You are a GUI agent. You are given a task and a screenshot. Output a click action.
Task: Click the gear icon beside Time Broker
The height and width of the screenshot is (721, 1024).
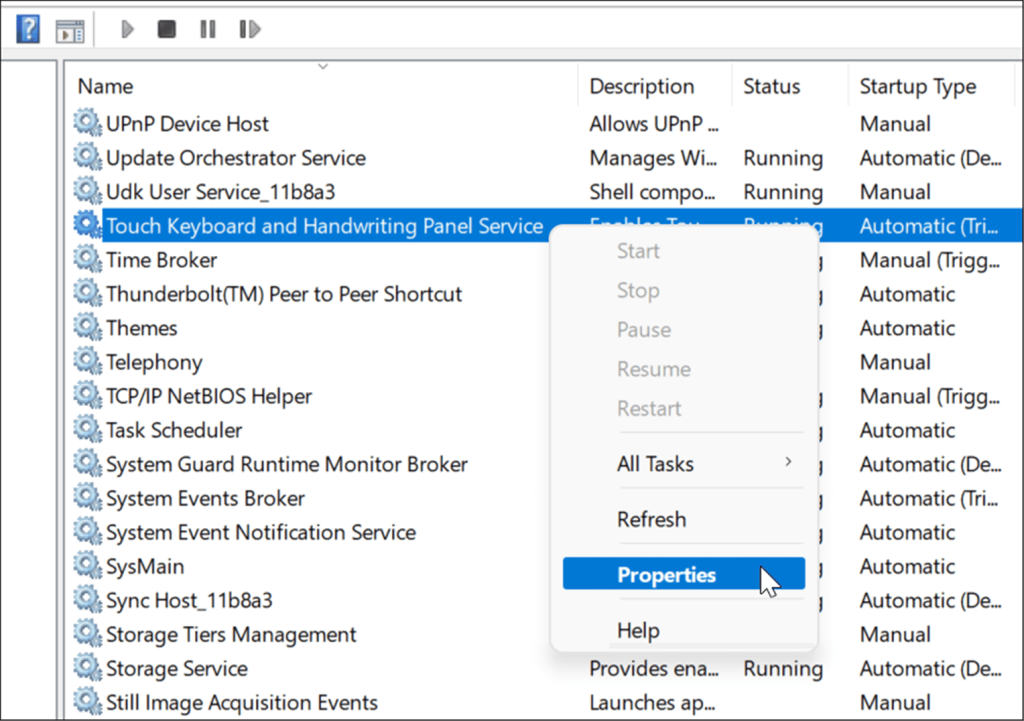point(88,259)
